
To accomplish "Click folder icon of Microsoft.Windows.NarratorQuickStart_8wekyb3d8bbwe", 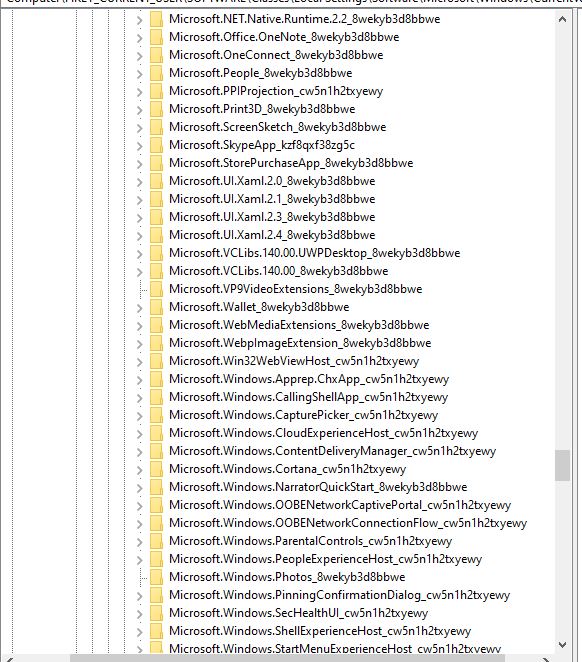I will click(x=156, y=487).
